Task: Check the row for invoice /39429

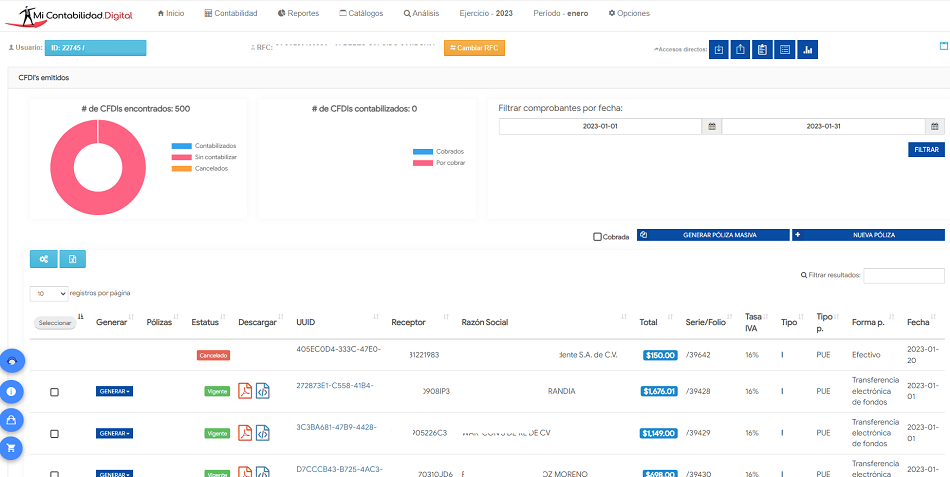Action: (x=54, y=434)
